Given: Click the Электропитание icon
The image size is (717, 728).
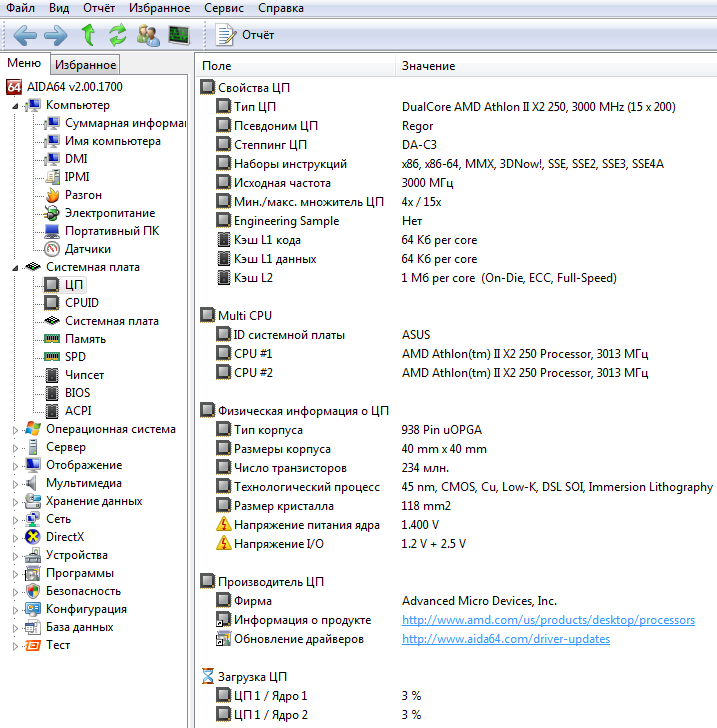Looking at the screenshot, I should pyautogui.click(x=52, y=213).
